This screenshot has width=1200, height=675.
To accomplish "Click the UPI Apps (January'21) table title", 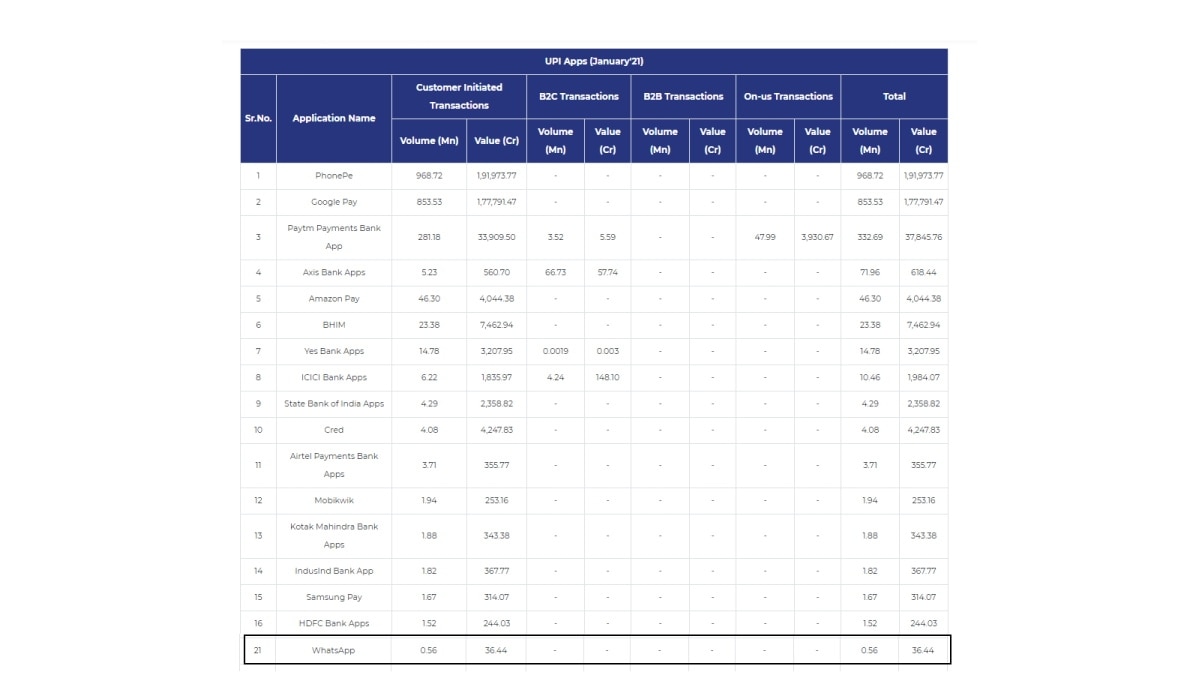I will [x=594, y=61].
